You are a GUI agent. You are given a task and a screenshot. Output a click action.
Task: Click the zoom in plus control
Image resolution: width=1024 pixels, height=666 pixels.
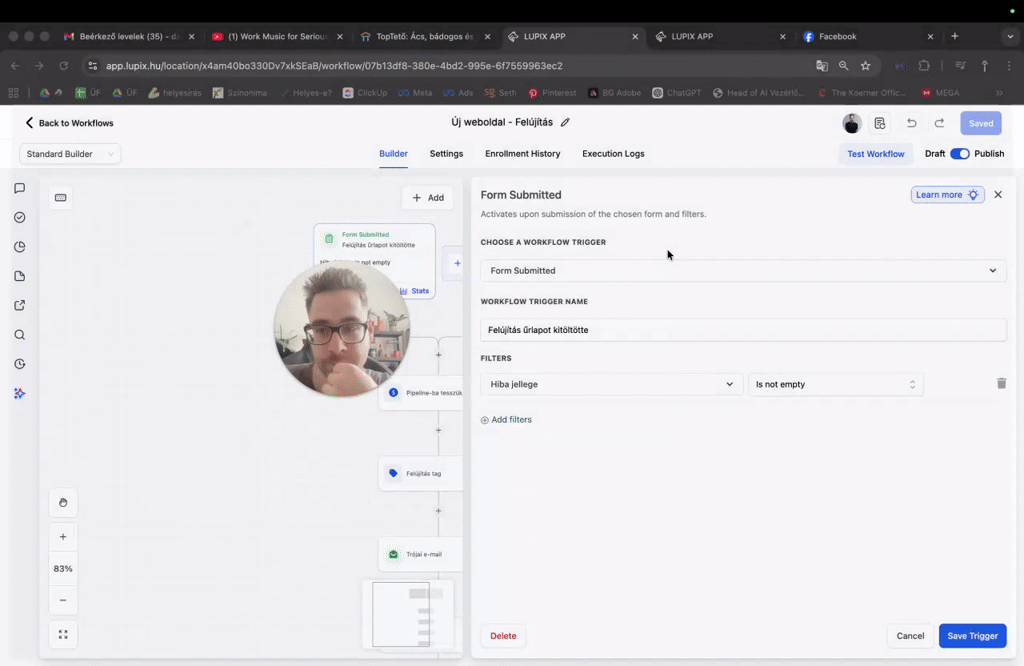click(63, 536)
